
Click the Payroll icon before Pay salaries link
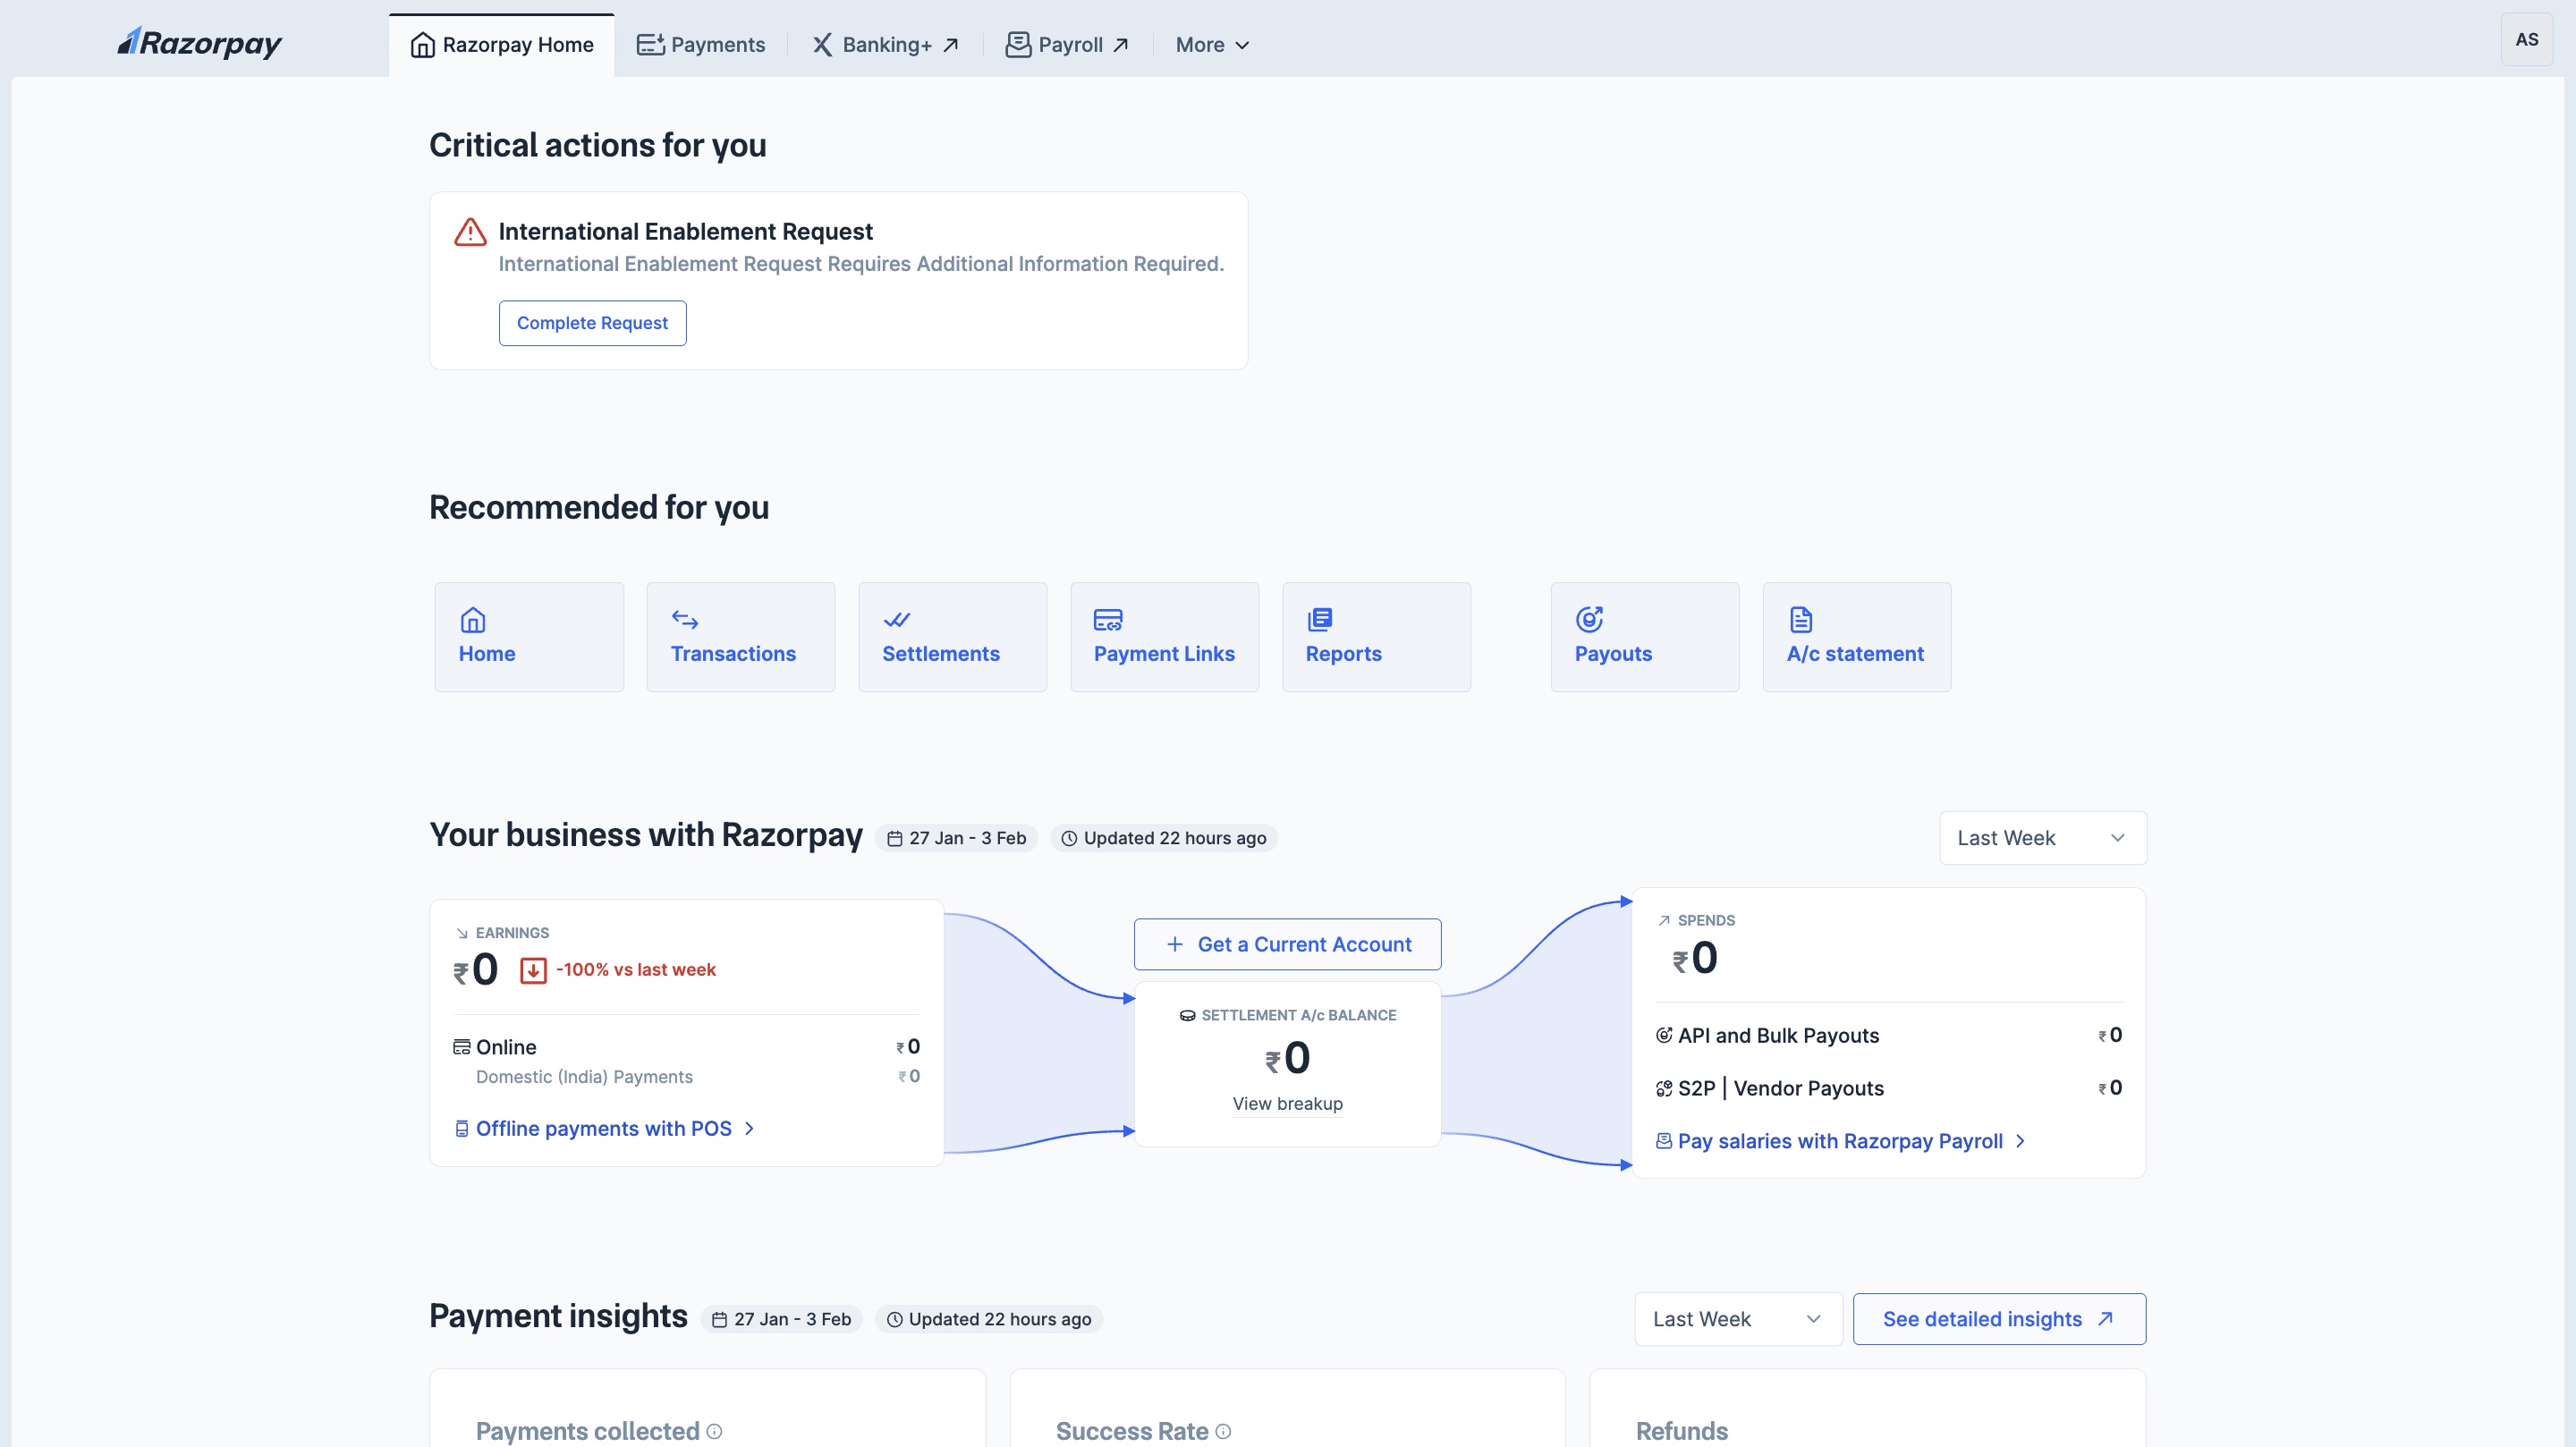pos(1664,1141)
